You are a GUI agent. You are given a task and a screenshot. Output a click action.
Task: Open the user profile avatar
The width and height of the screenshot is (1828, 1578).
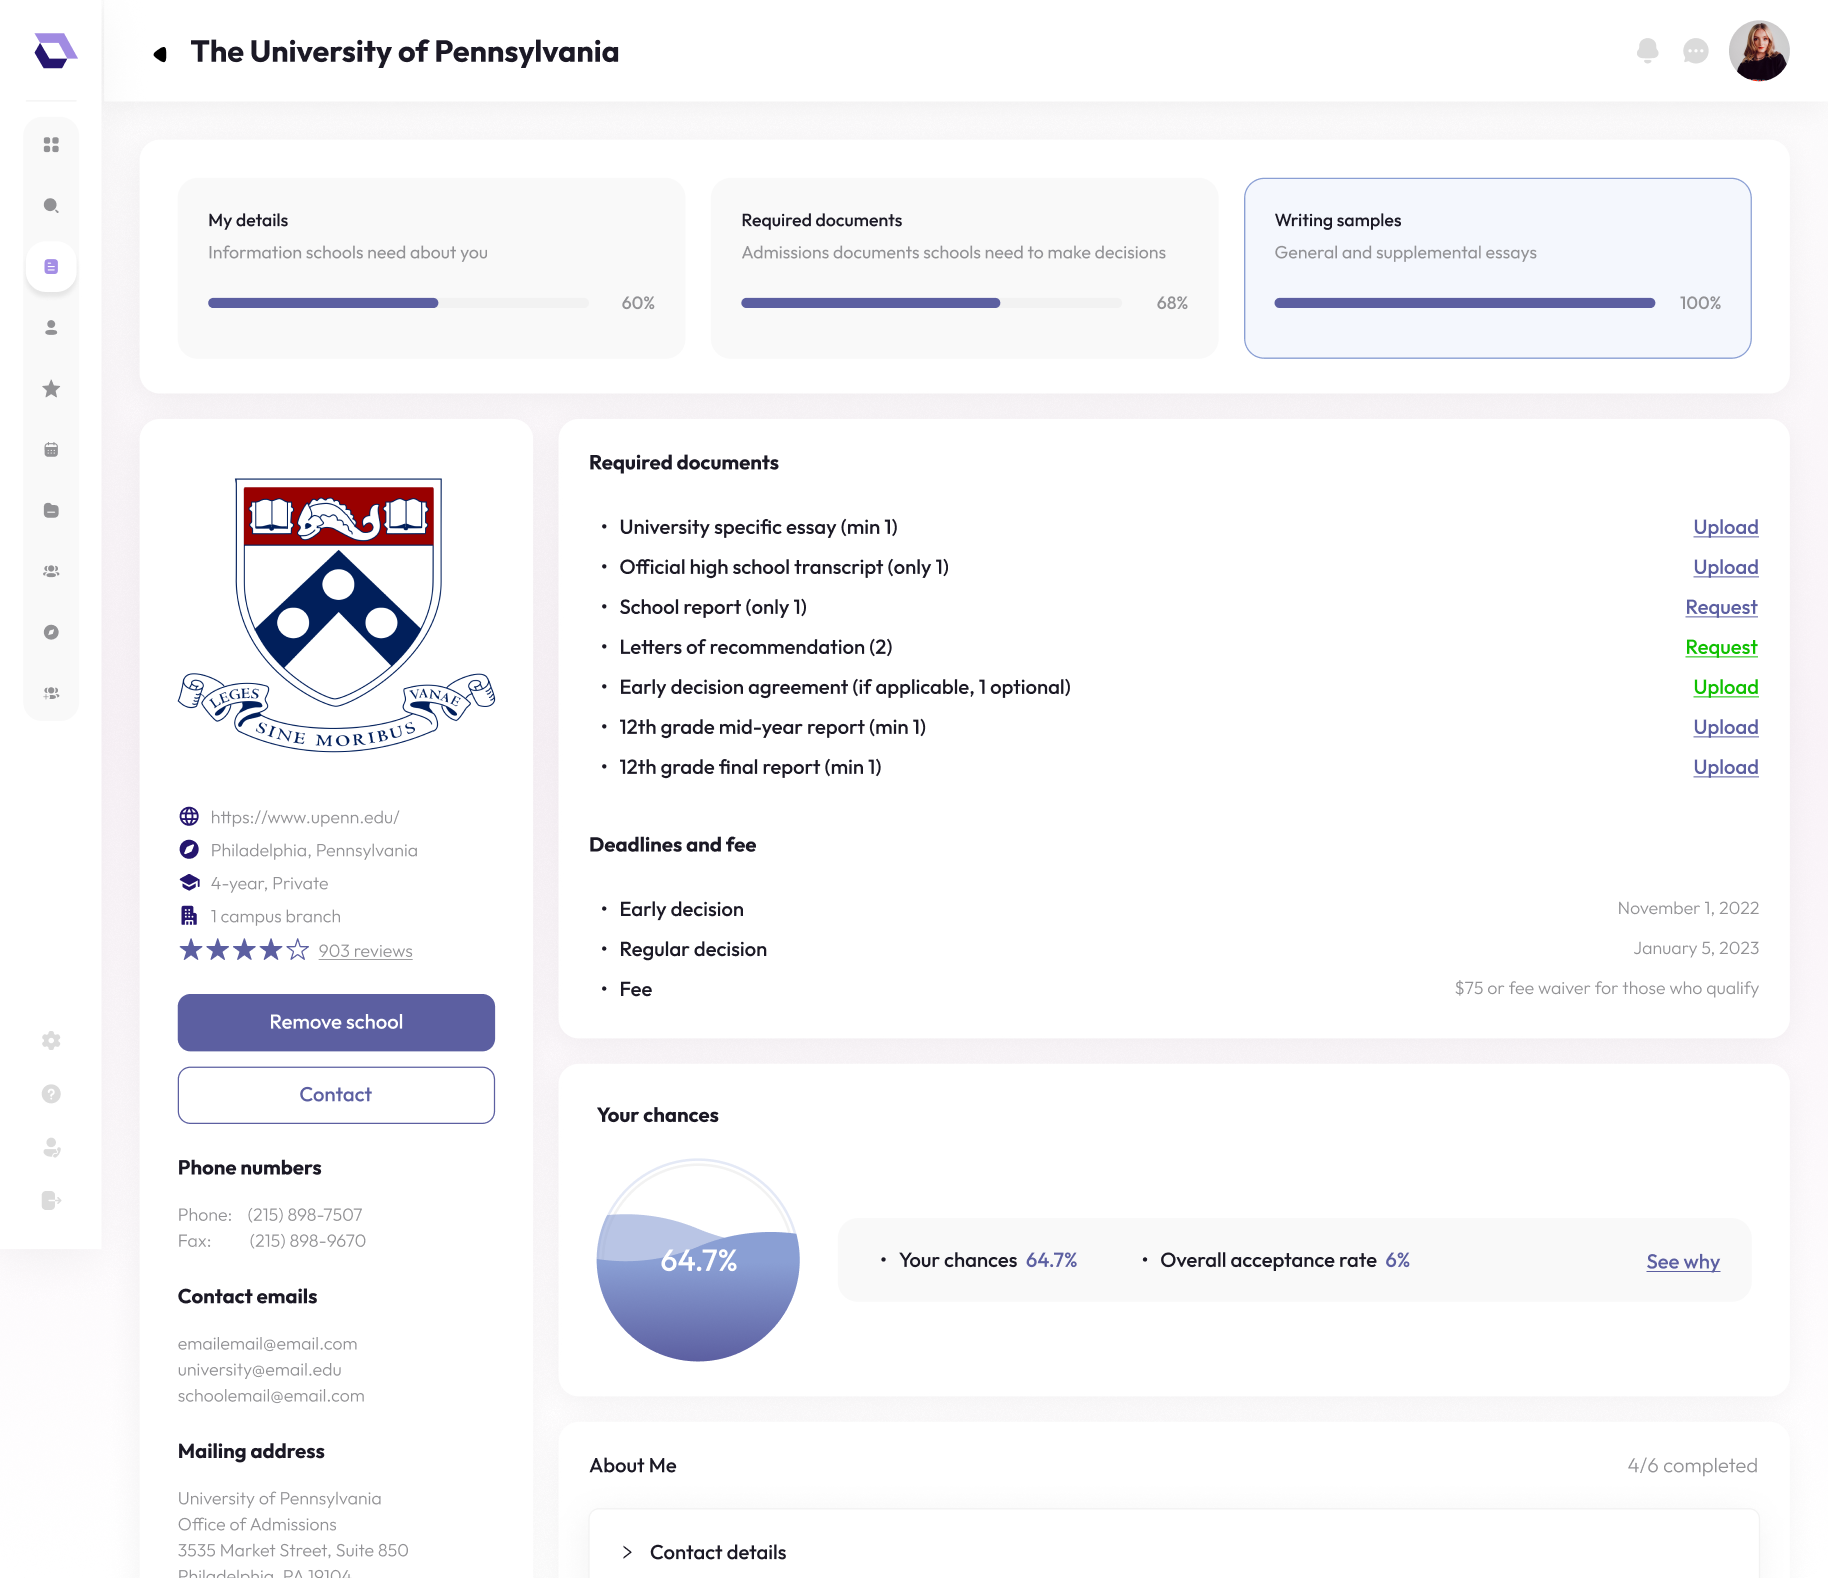(x=1758, y=51)
